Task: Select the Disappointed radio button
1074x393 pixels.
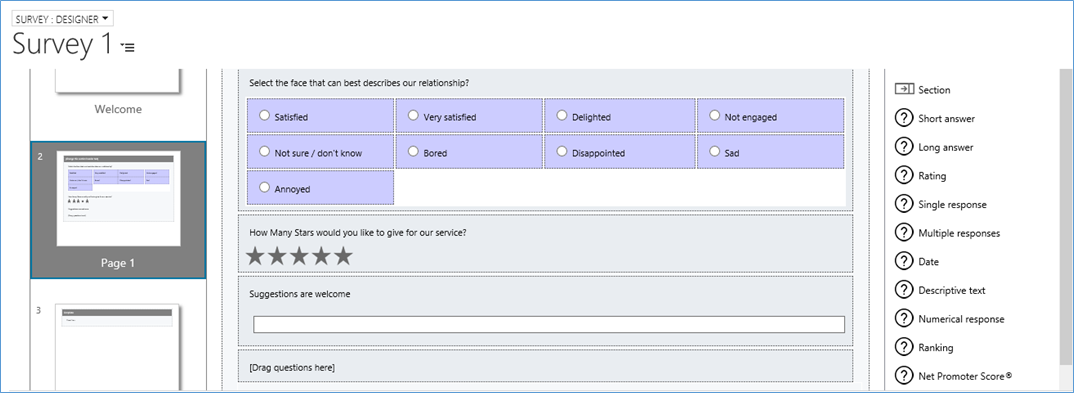Action: pos(562,152)
